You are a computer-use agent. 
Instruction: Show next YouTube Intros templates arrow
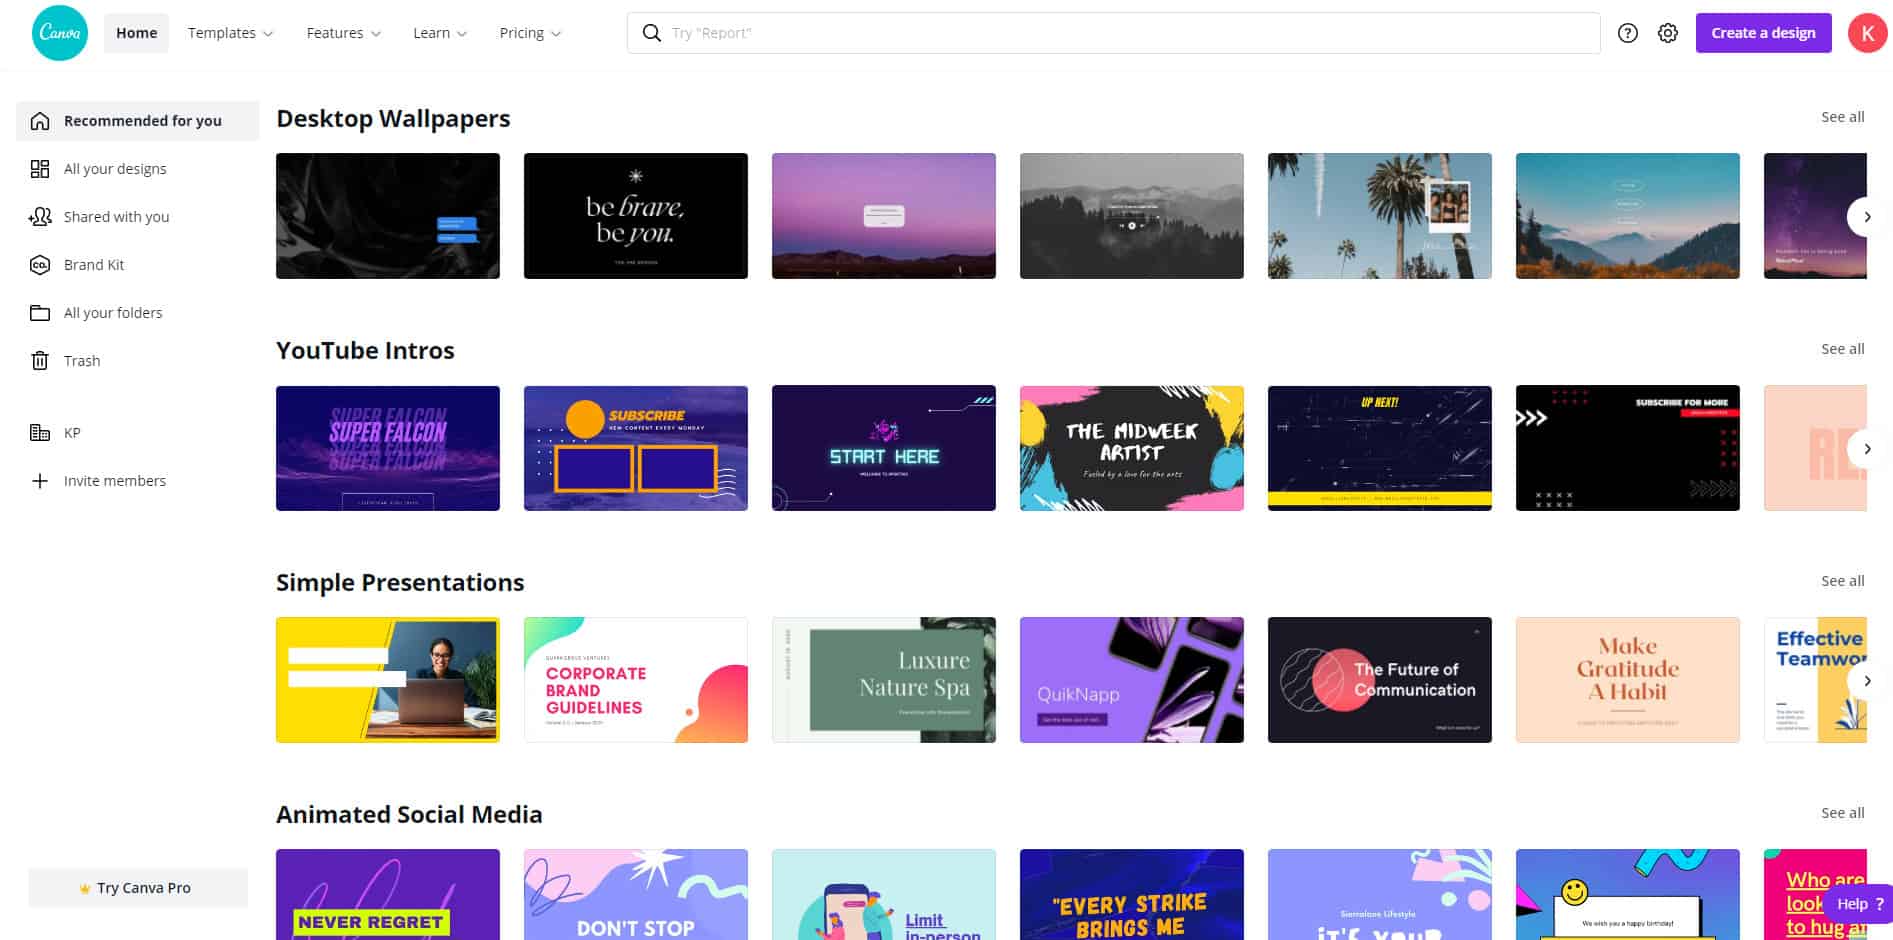(x=1866, y=449)
